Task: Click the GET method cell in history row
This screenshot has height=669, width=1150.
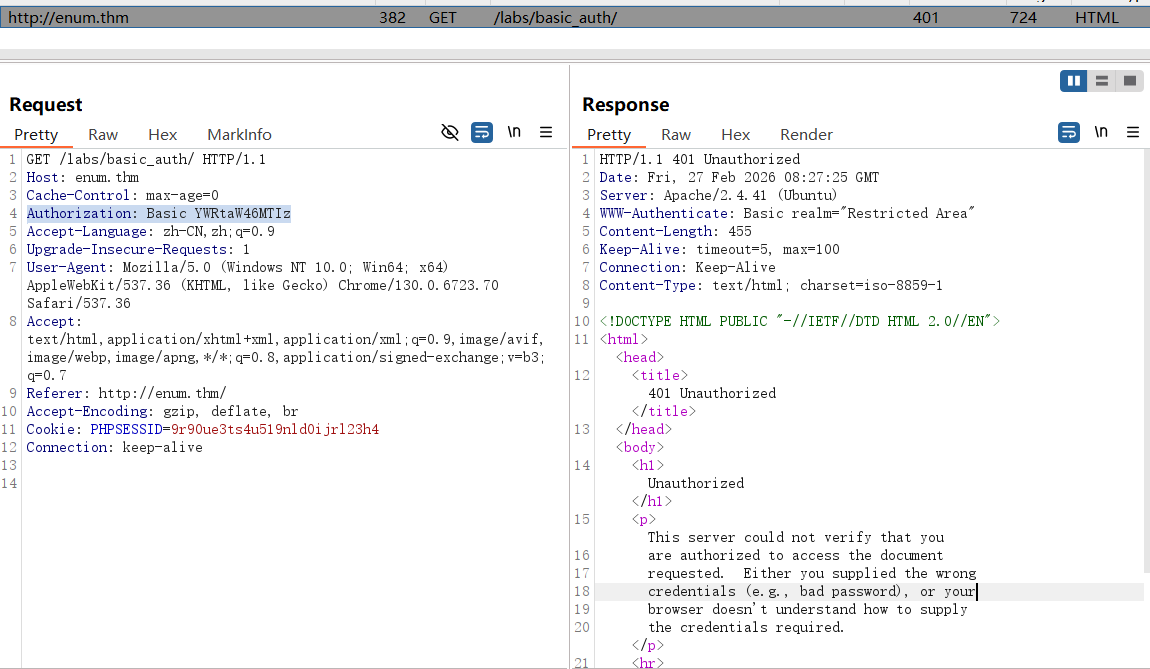Action: tap(442, 18)
